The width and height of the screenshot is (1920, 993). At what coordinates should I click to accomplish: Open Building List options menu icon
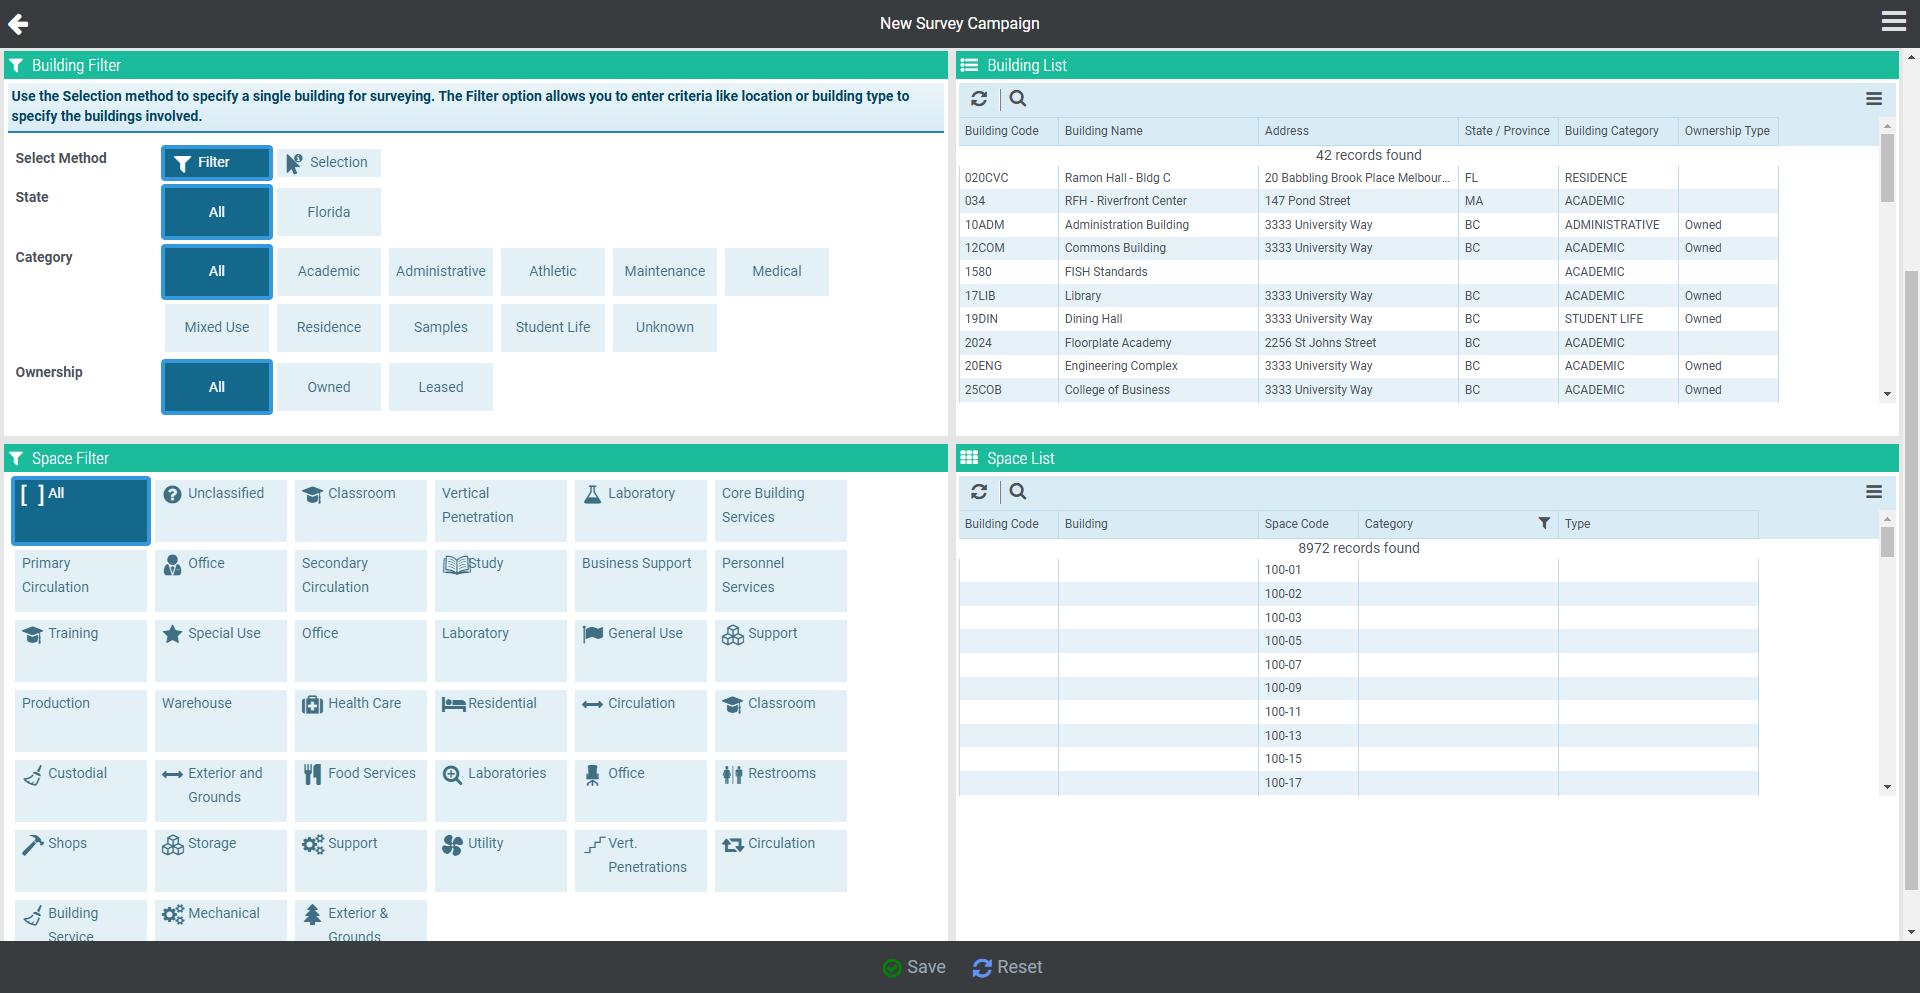tap(1874, 98)
